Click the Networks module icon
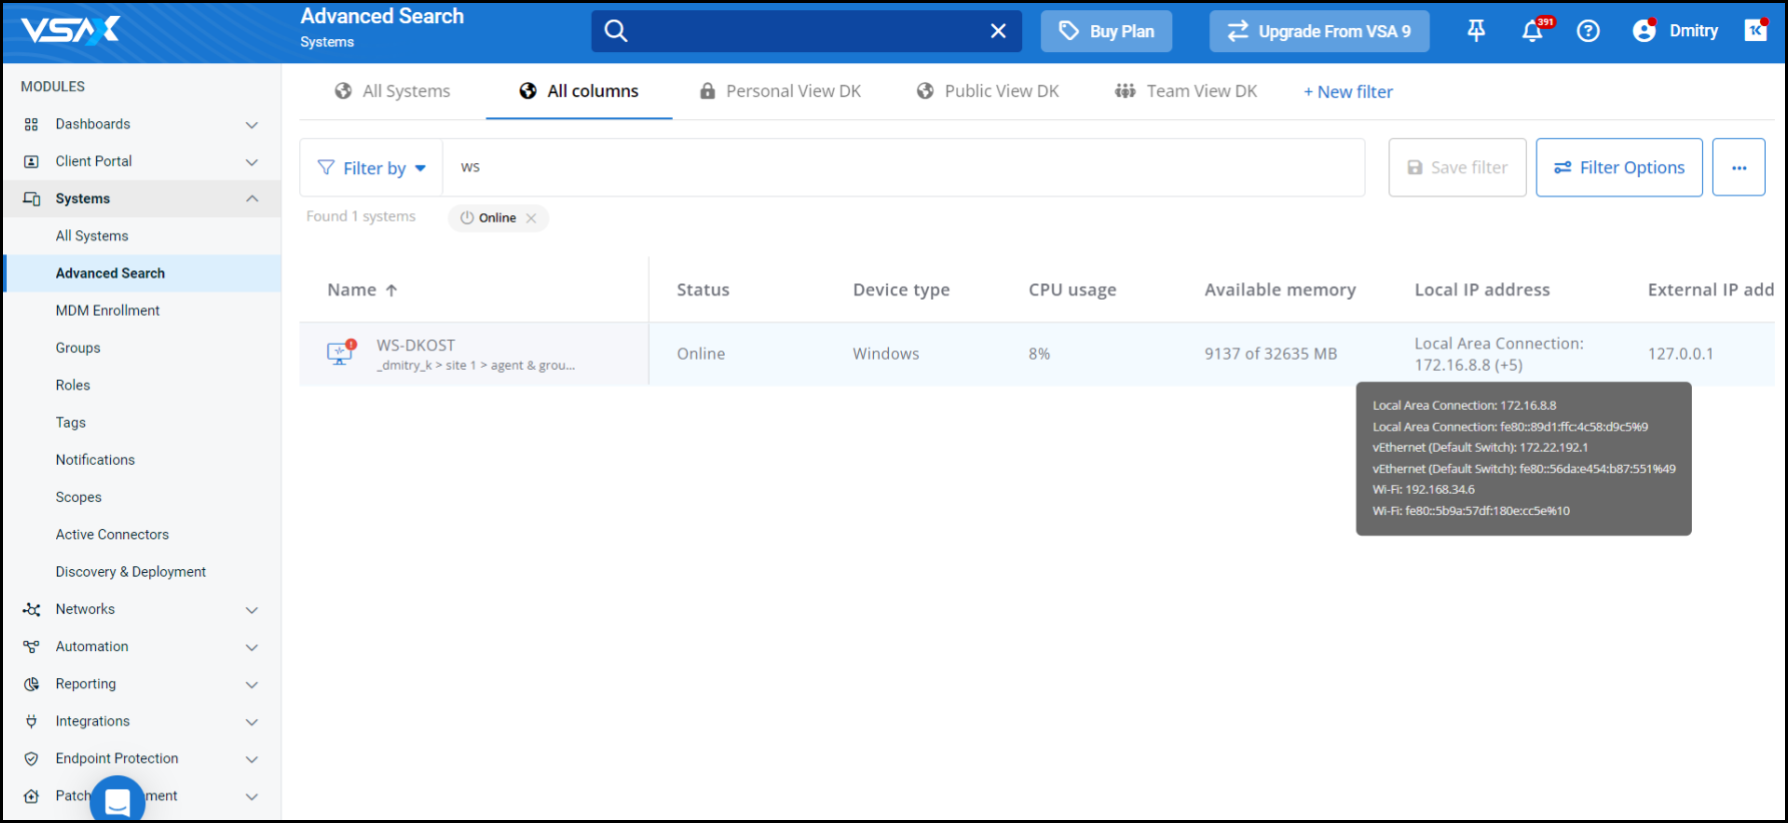This screenshot has width=1788, height=823. [31, 609]
